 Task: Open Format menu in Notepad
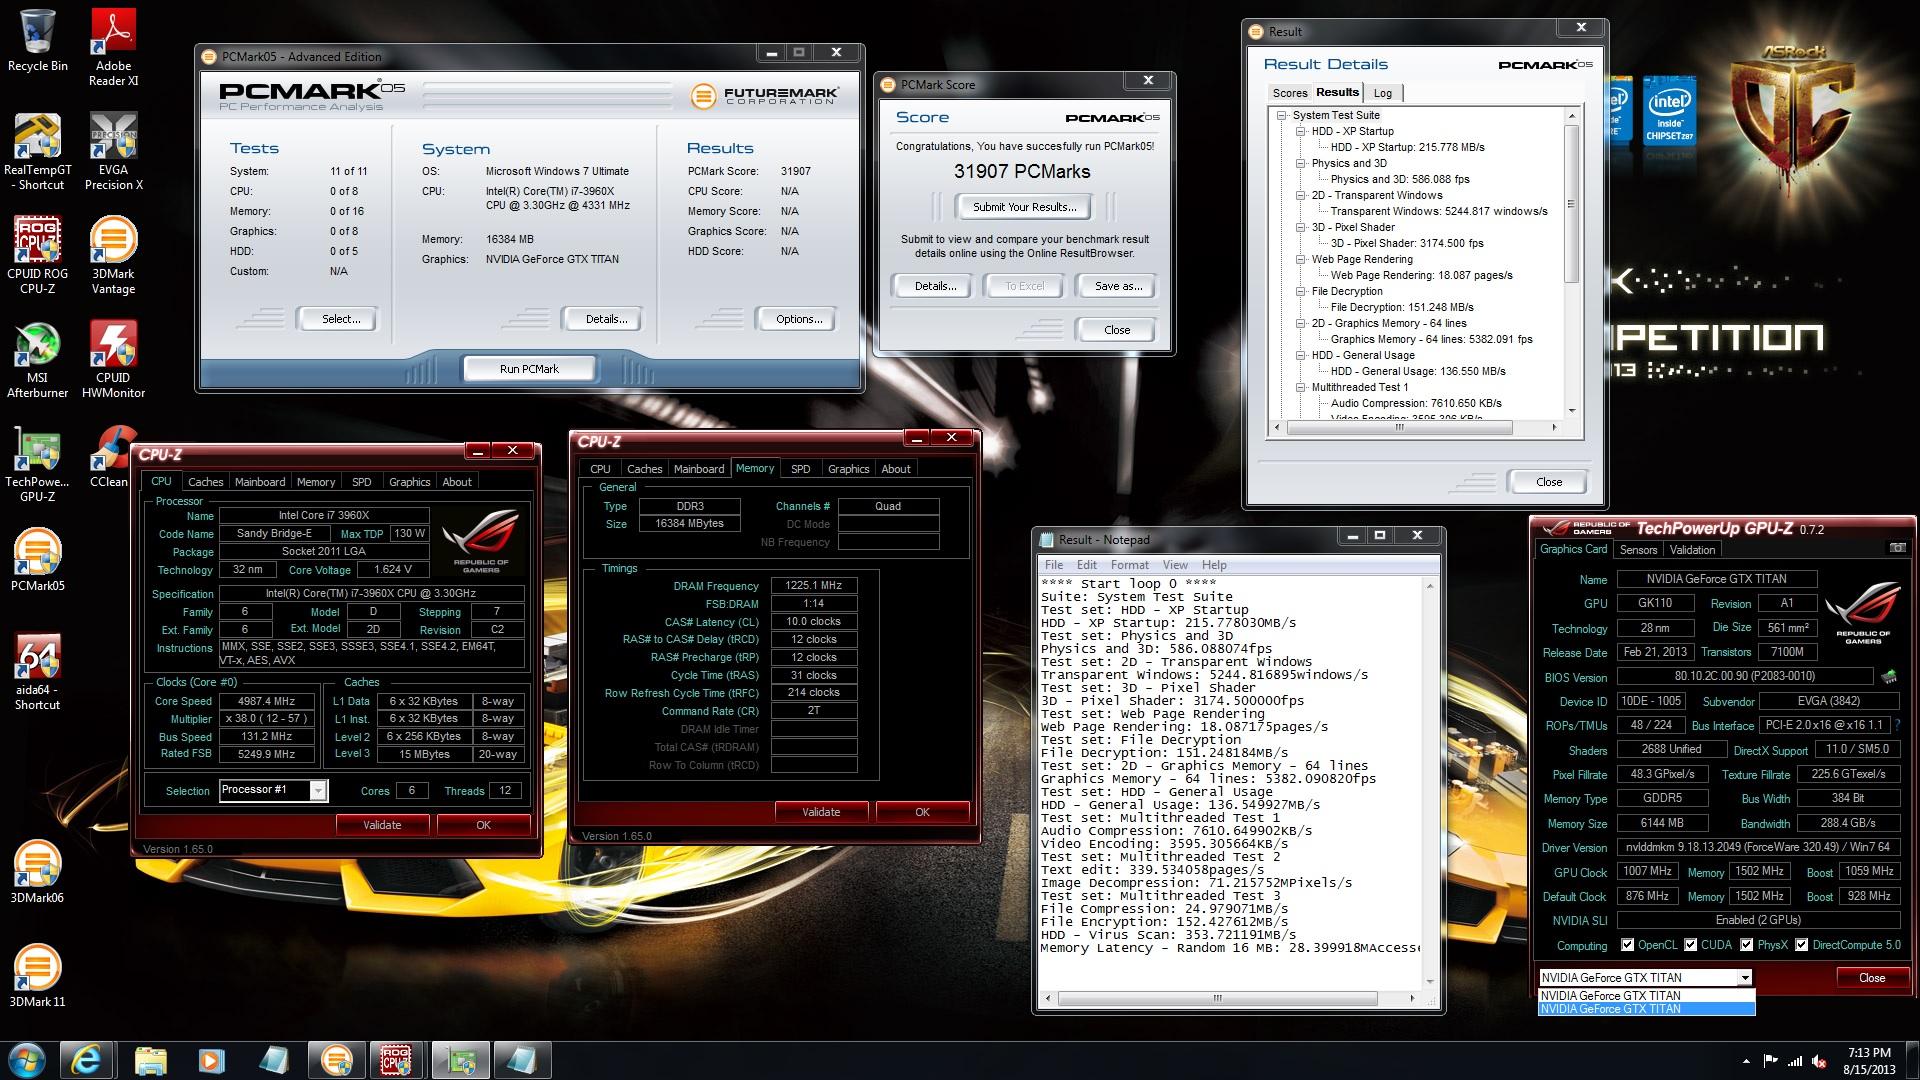pos(1129,565)
